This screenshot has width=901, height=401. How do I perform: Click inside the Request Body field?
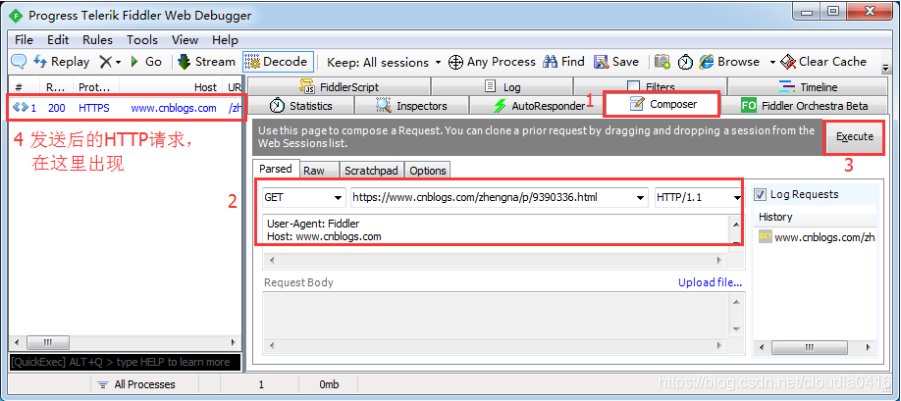(x=495, y=315)
